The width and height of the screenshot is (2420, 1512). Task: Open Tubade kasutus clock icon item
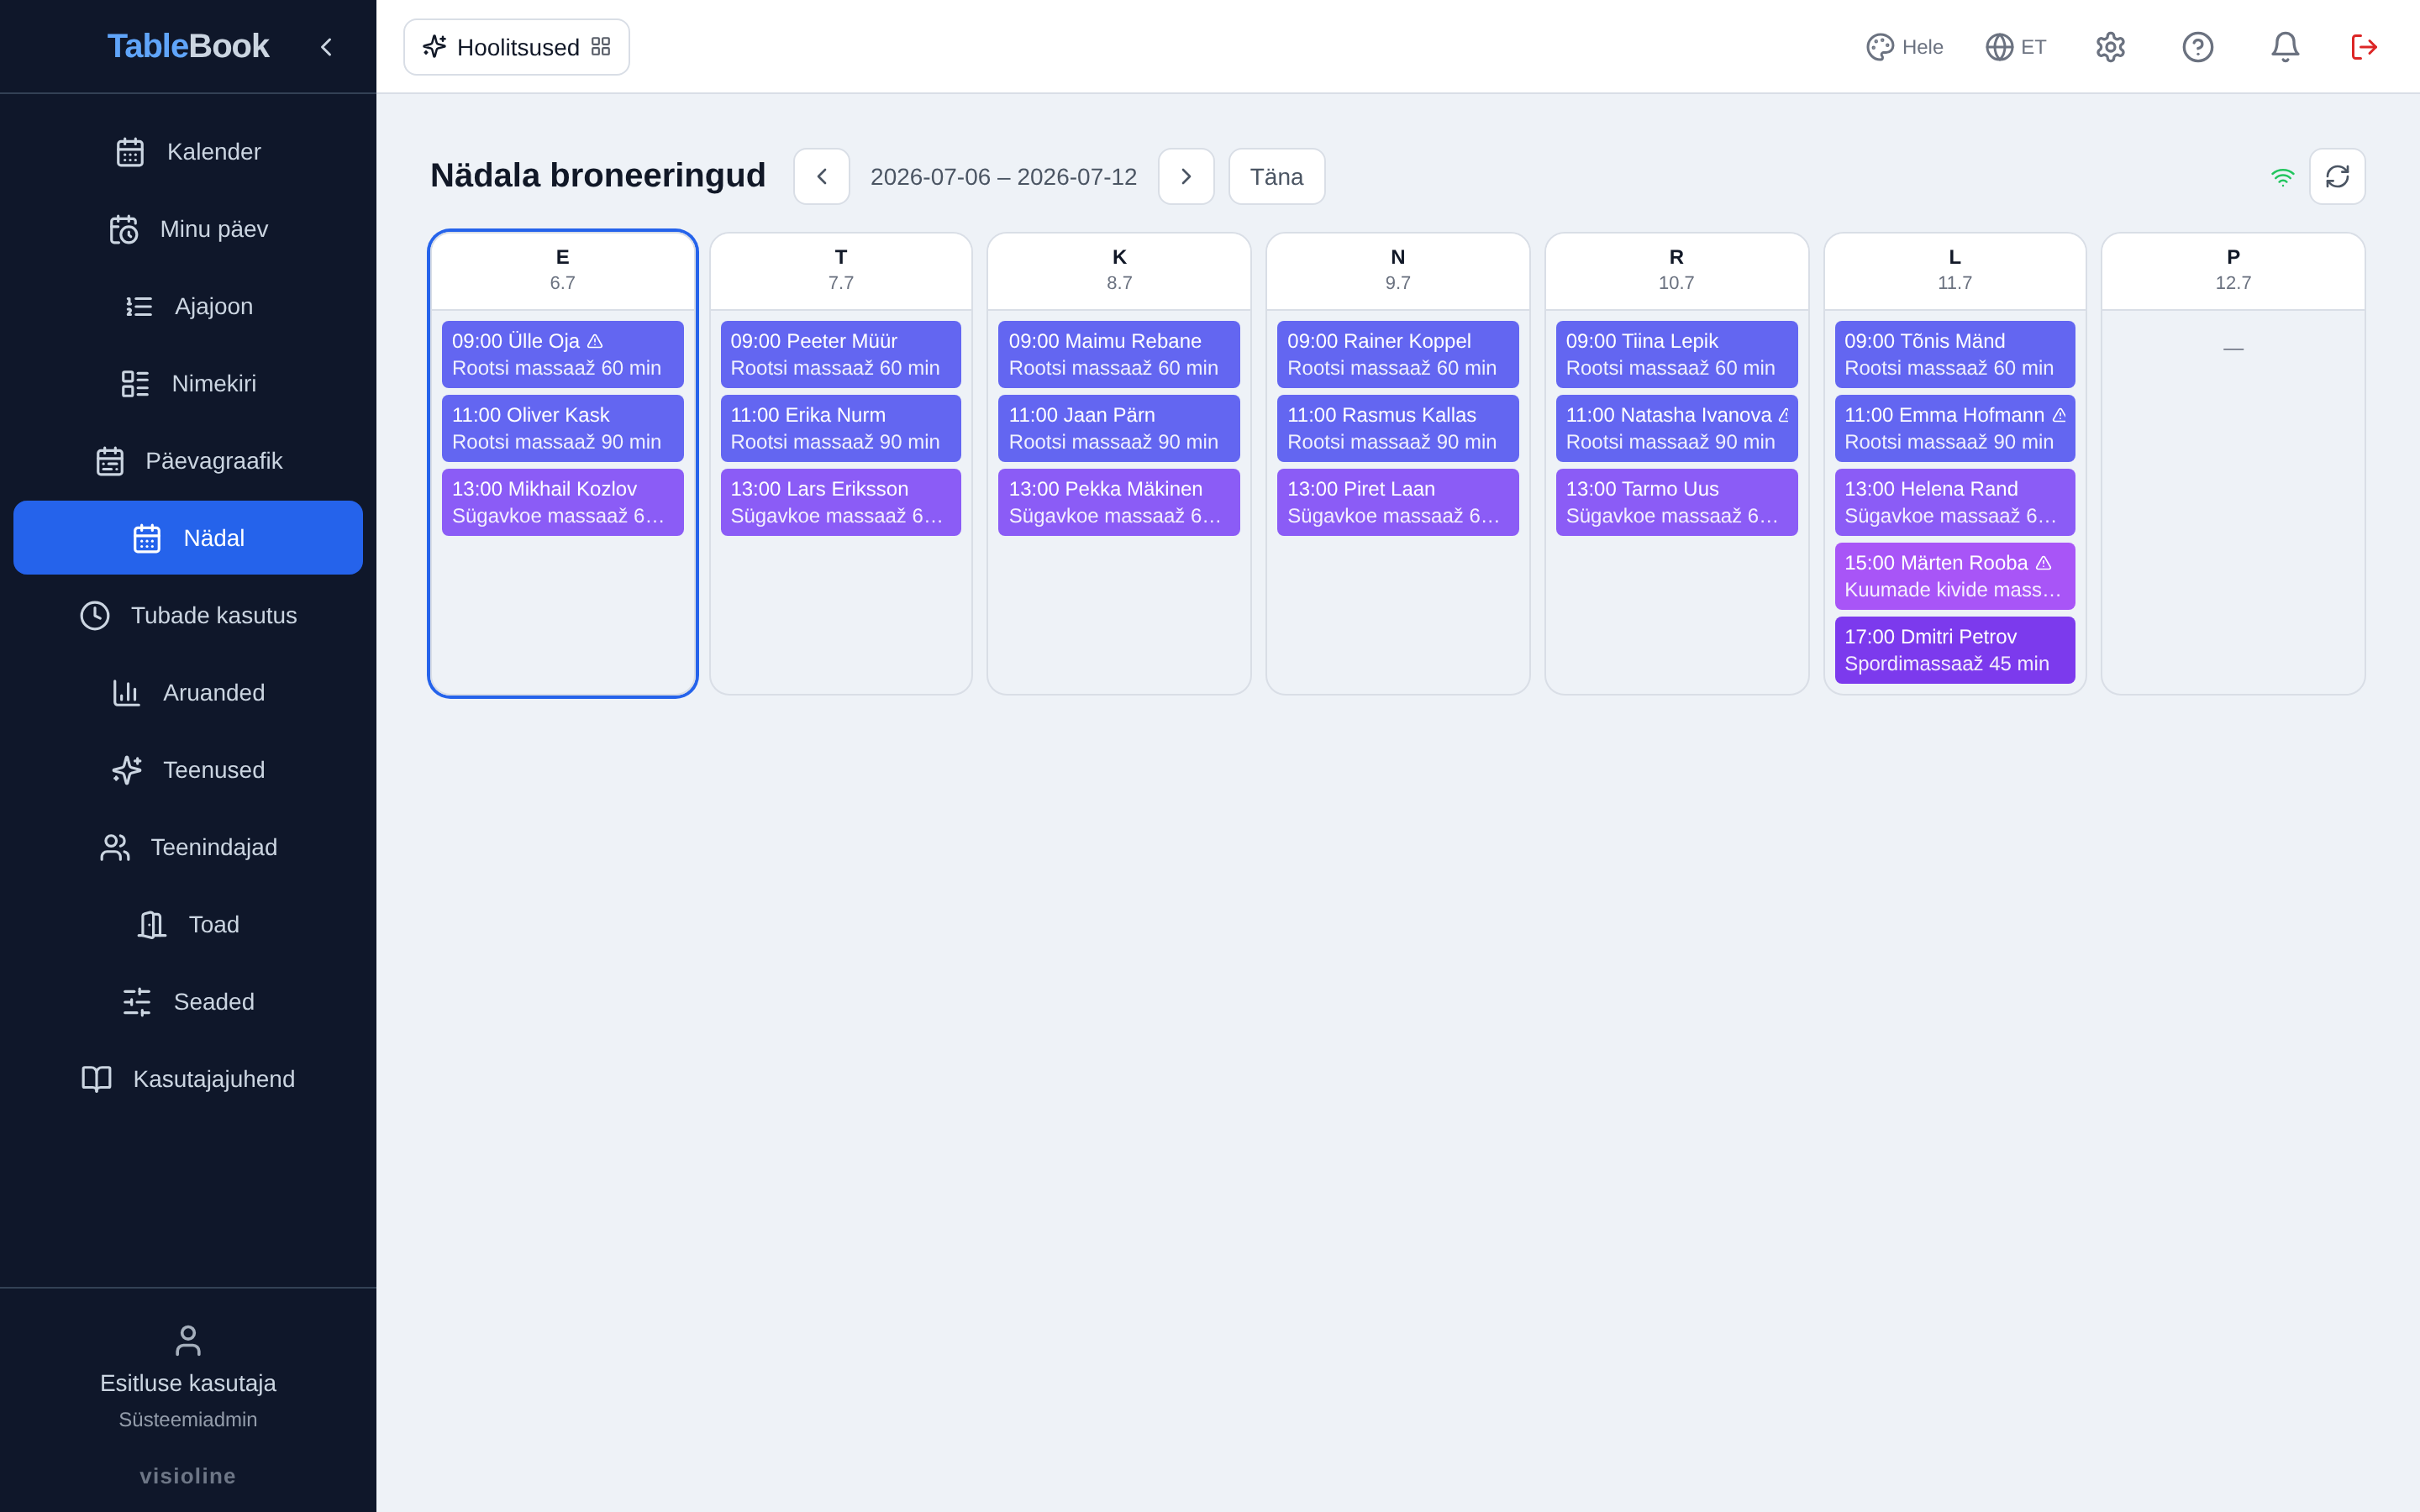(x=95, y=615)
